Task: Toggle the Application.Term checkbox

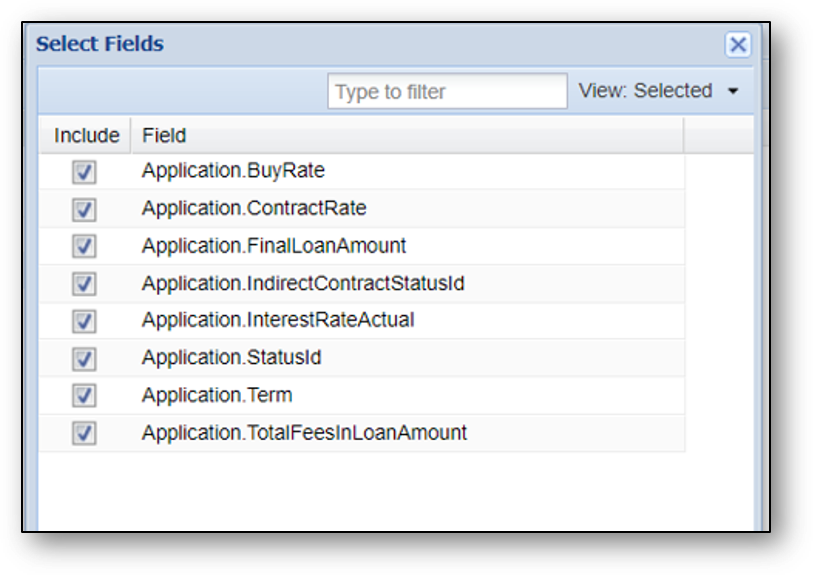Action: [84, 396]
